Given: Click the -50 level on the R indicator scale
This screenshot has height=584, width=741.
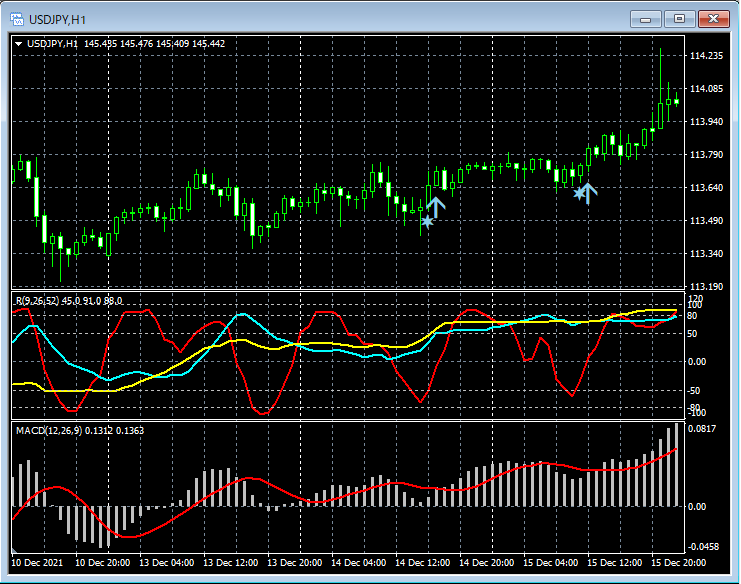Looking at the screenshot, I should 693,391.
